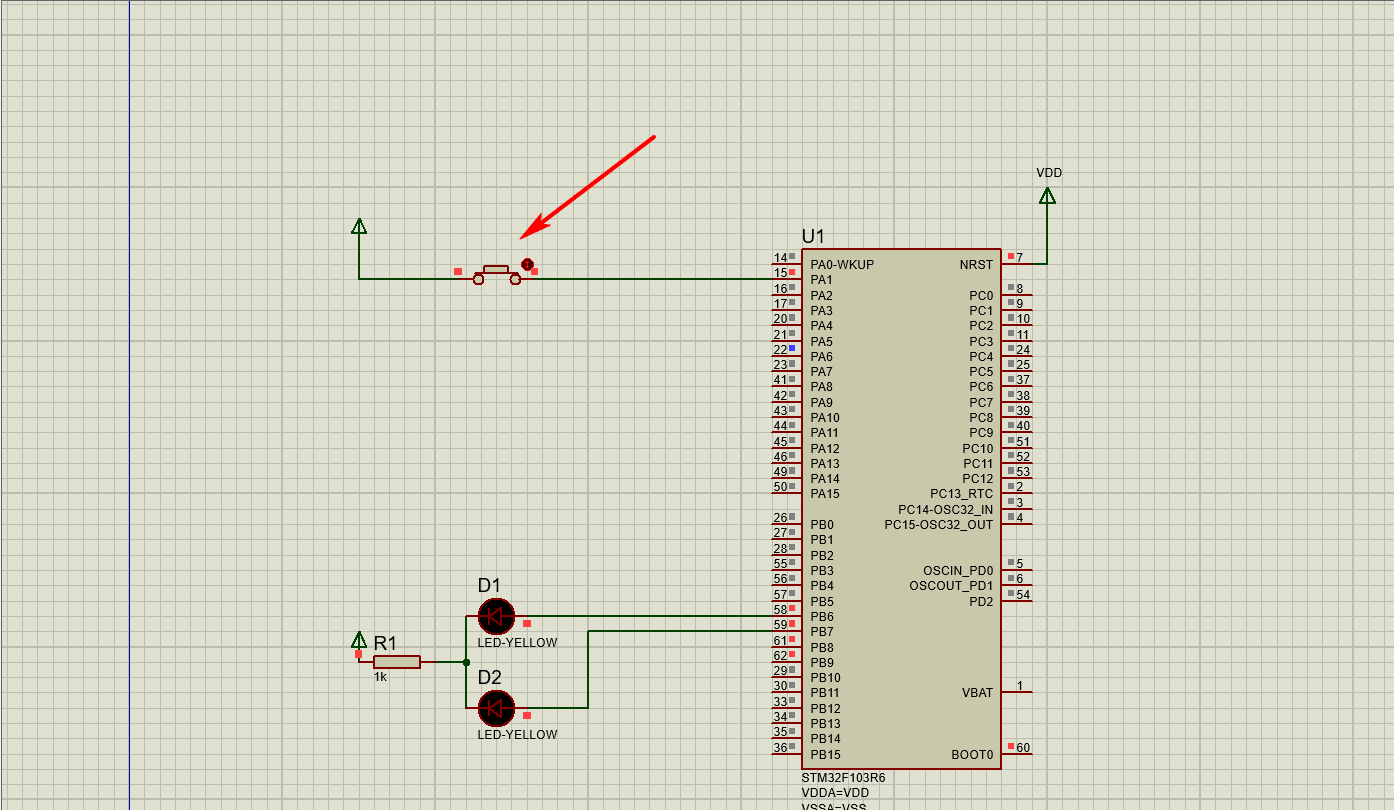
Task: Click the PC13_RTC pin label
Action: (x=962, y=494)
